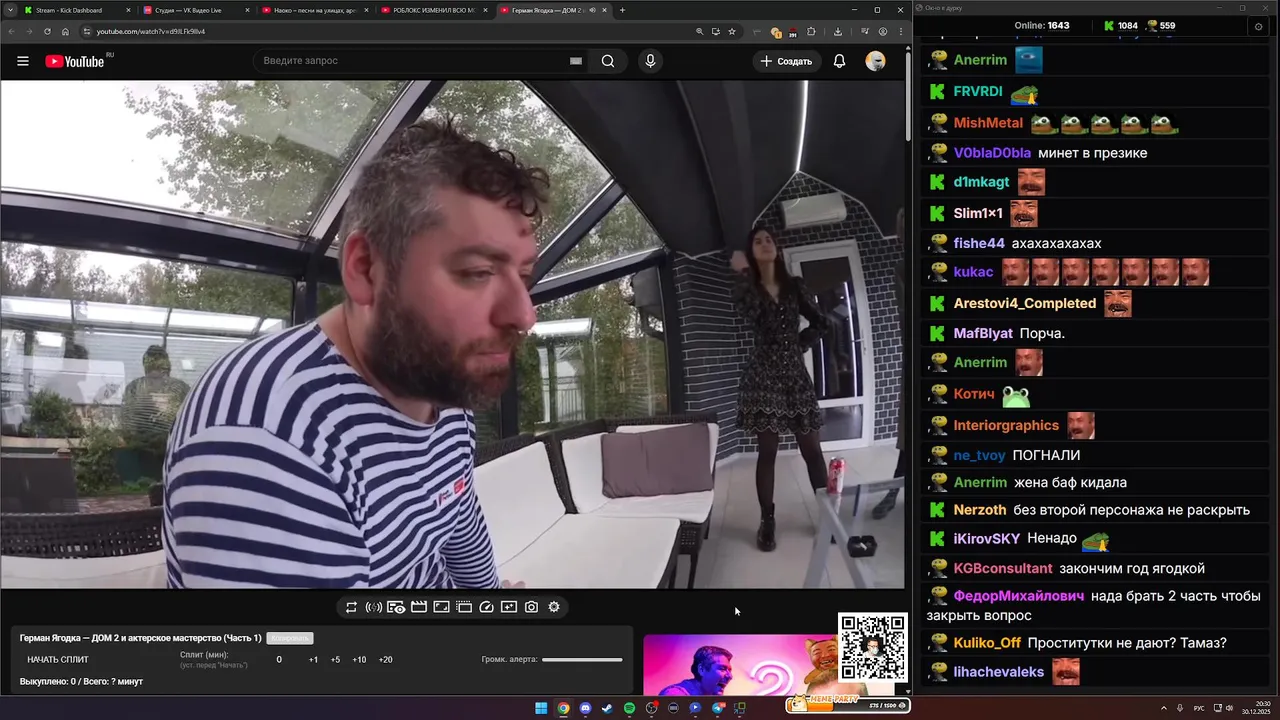This screenshot has width=1280, height=720.
Task: Open Steam from the taskbar
Action: 607,708
